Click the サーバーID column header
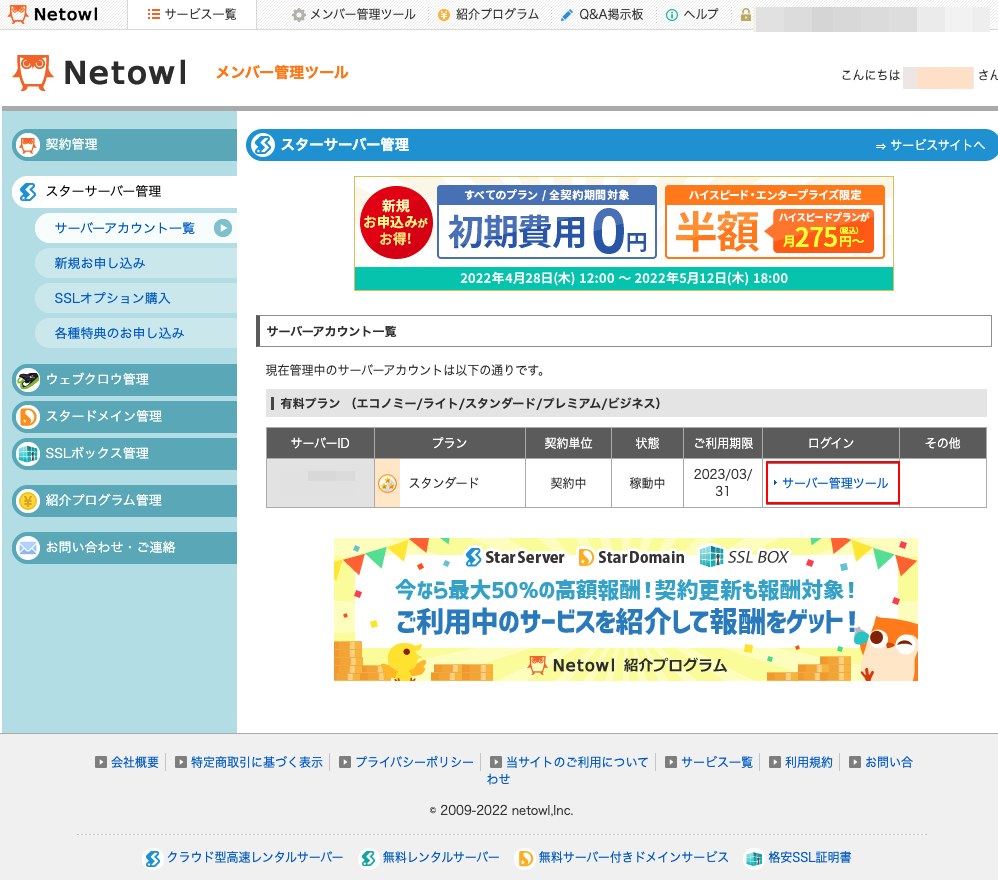The height and width of the screenshot is (880, 998). point(320,443)
